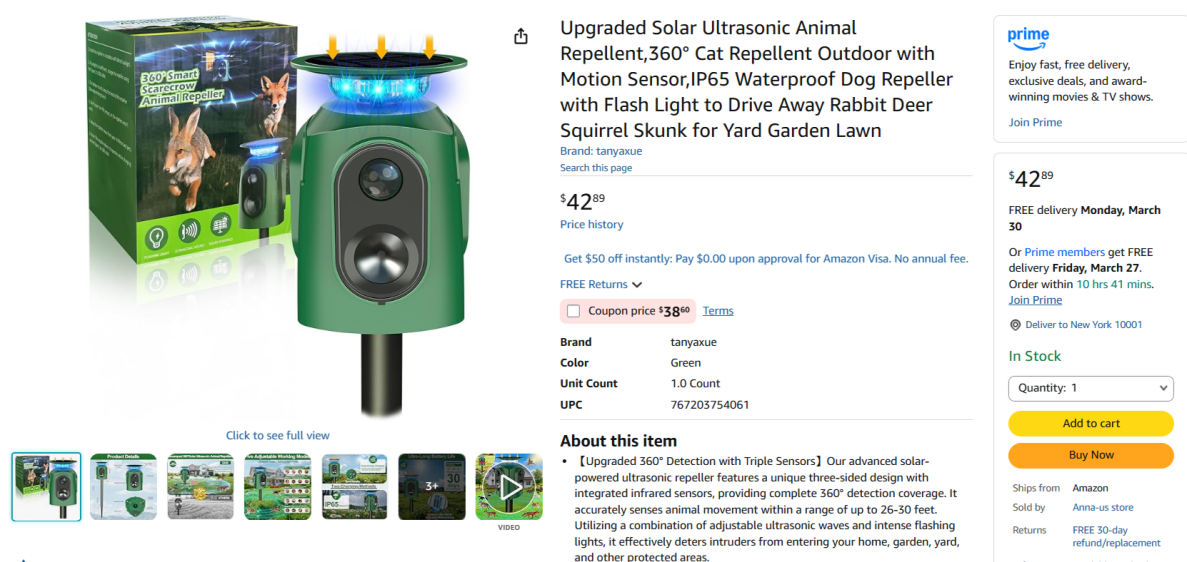Click the share icon above product image

point(521,37)
